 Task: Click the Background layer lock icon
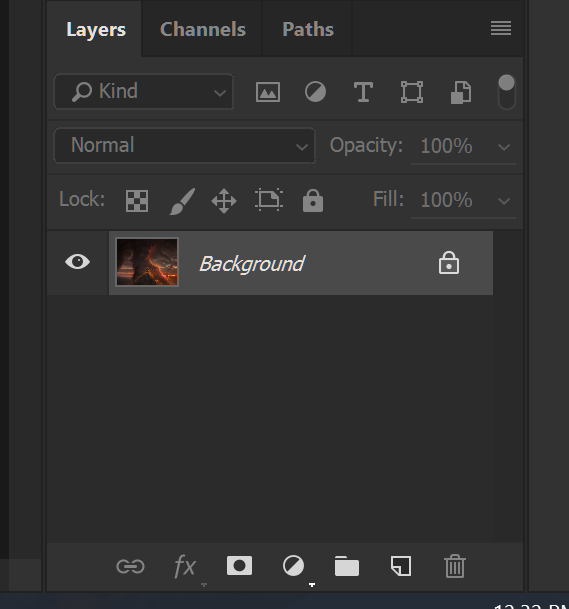pyautogui.click(x=449, y=263)
